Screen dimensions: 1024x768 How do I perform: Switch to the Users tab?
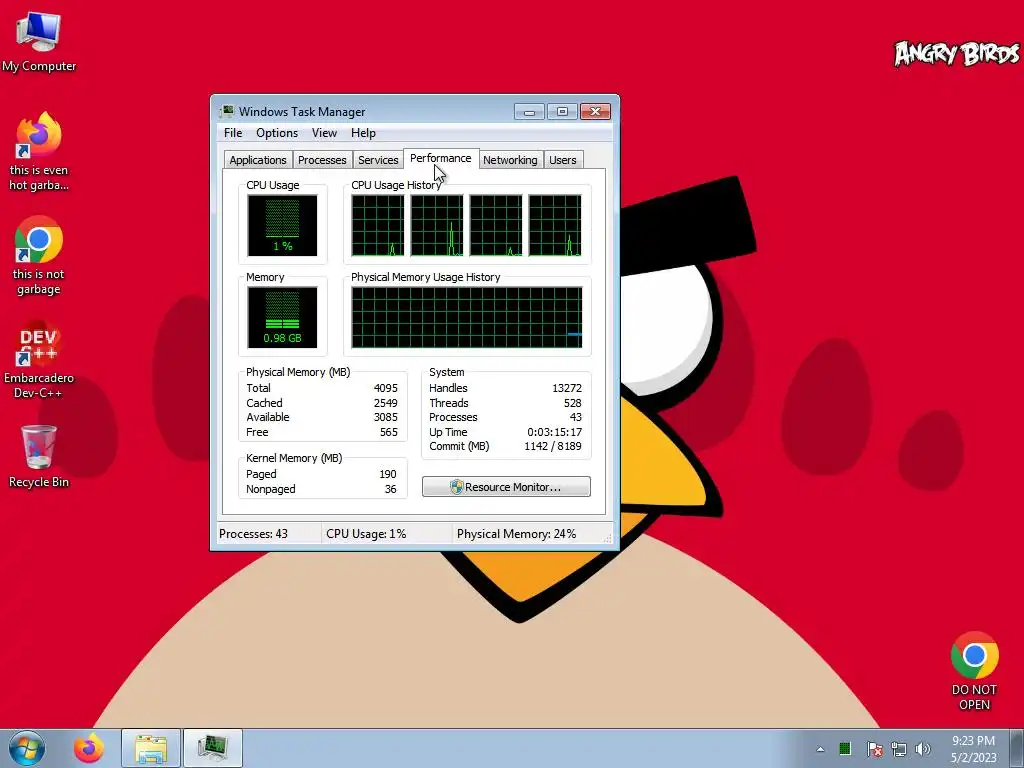point(563,160)
